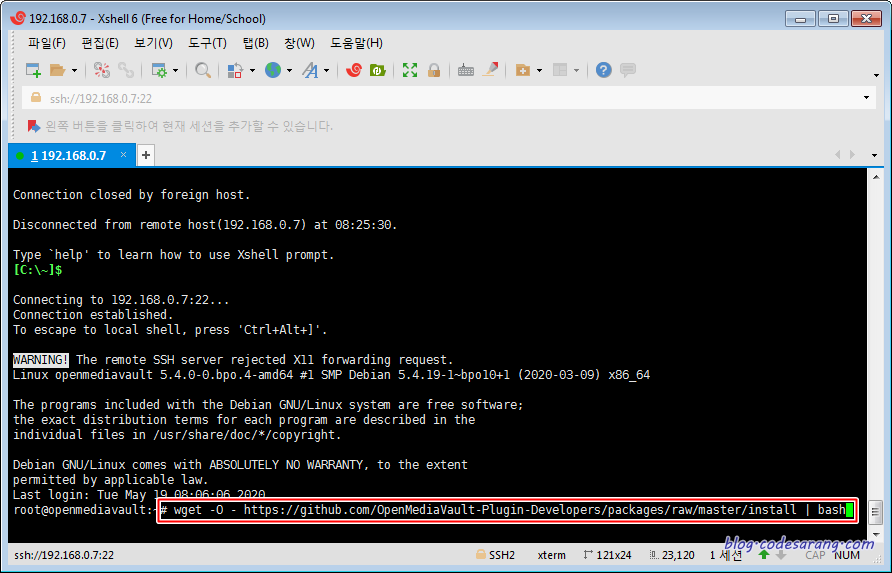Click the Font toolbar icon
The height and width of the screenshot is (573, 892).
[x=311, y=70]
